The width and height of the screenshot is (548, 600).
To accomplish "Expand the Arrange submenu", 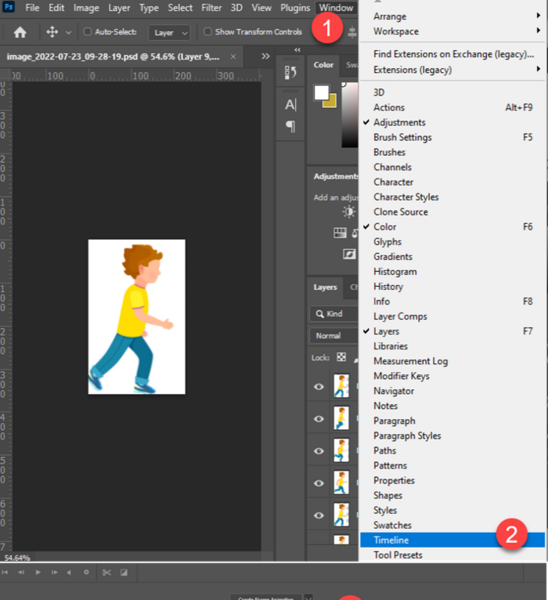I will coord(452,16).
